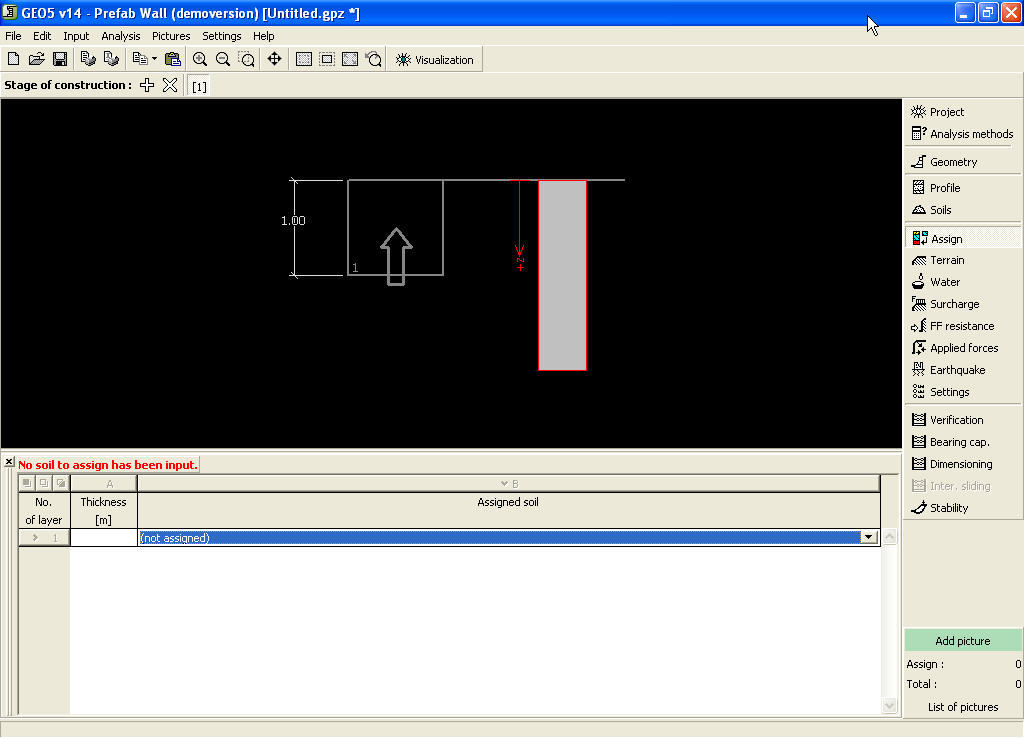Open FF resistance frame
This screenshot has width=1024, height=738.
[963, 326]
